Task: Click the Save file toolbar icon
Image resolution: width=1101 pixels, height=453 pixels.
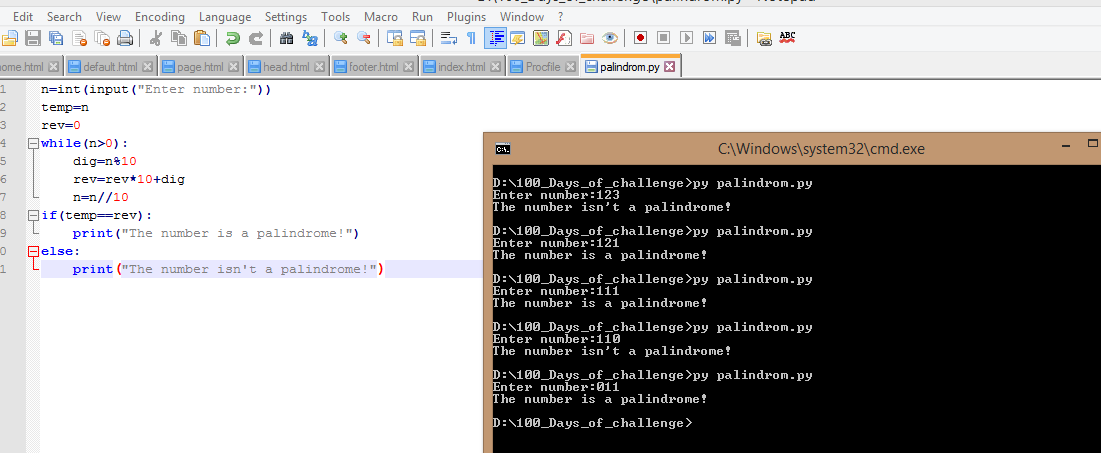Action: click(x=32, y=38)
